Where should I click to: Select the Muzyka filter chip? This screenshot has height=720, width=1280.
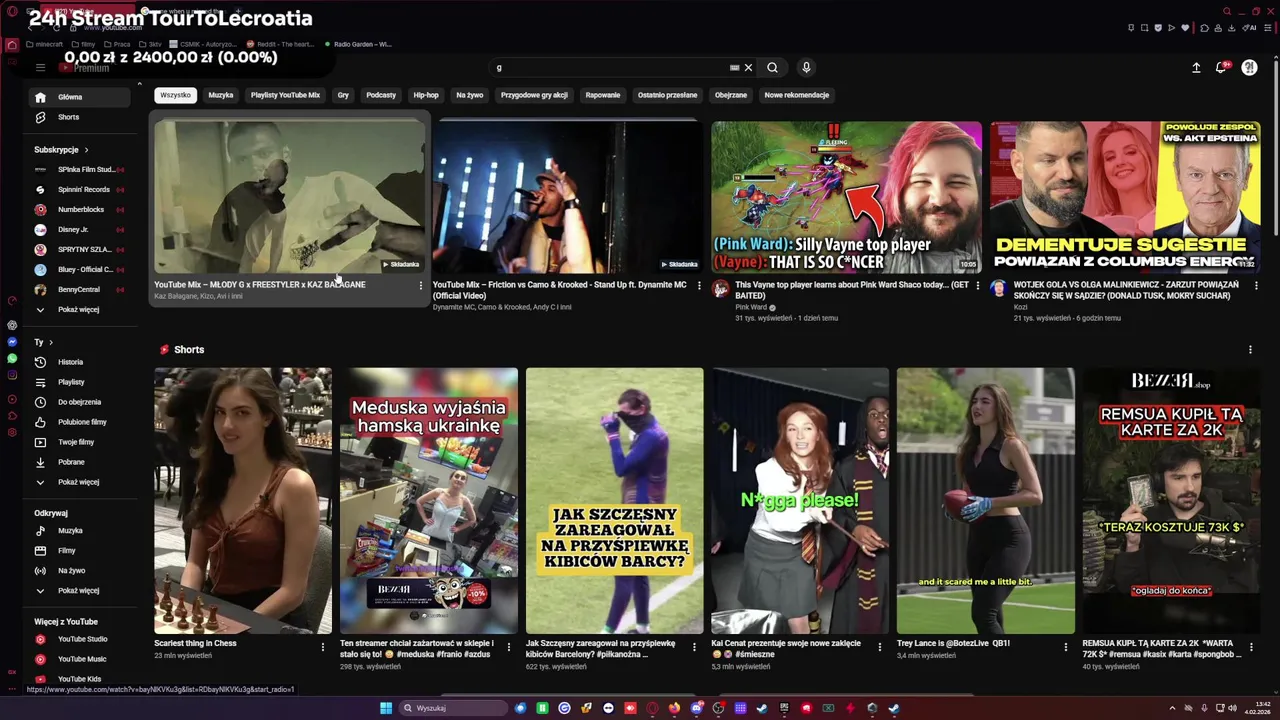coord(221,95)
